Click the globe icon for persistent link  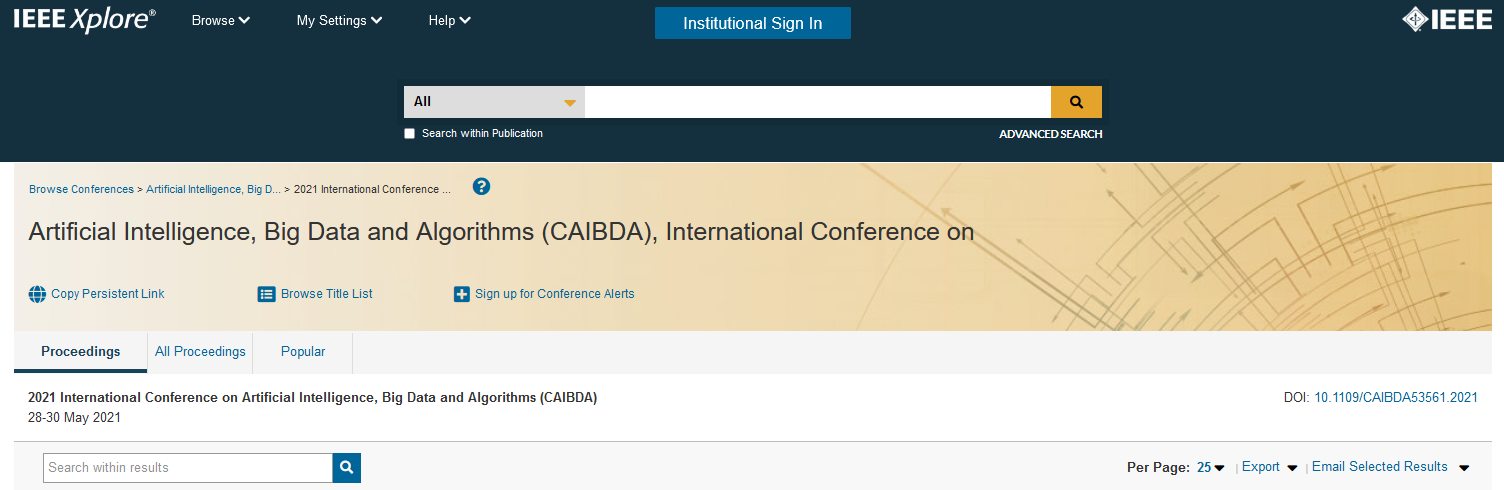tap(38, 294)
